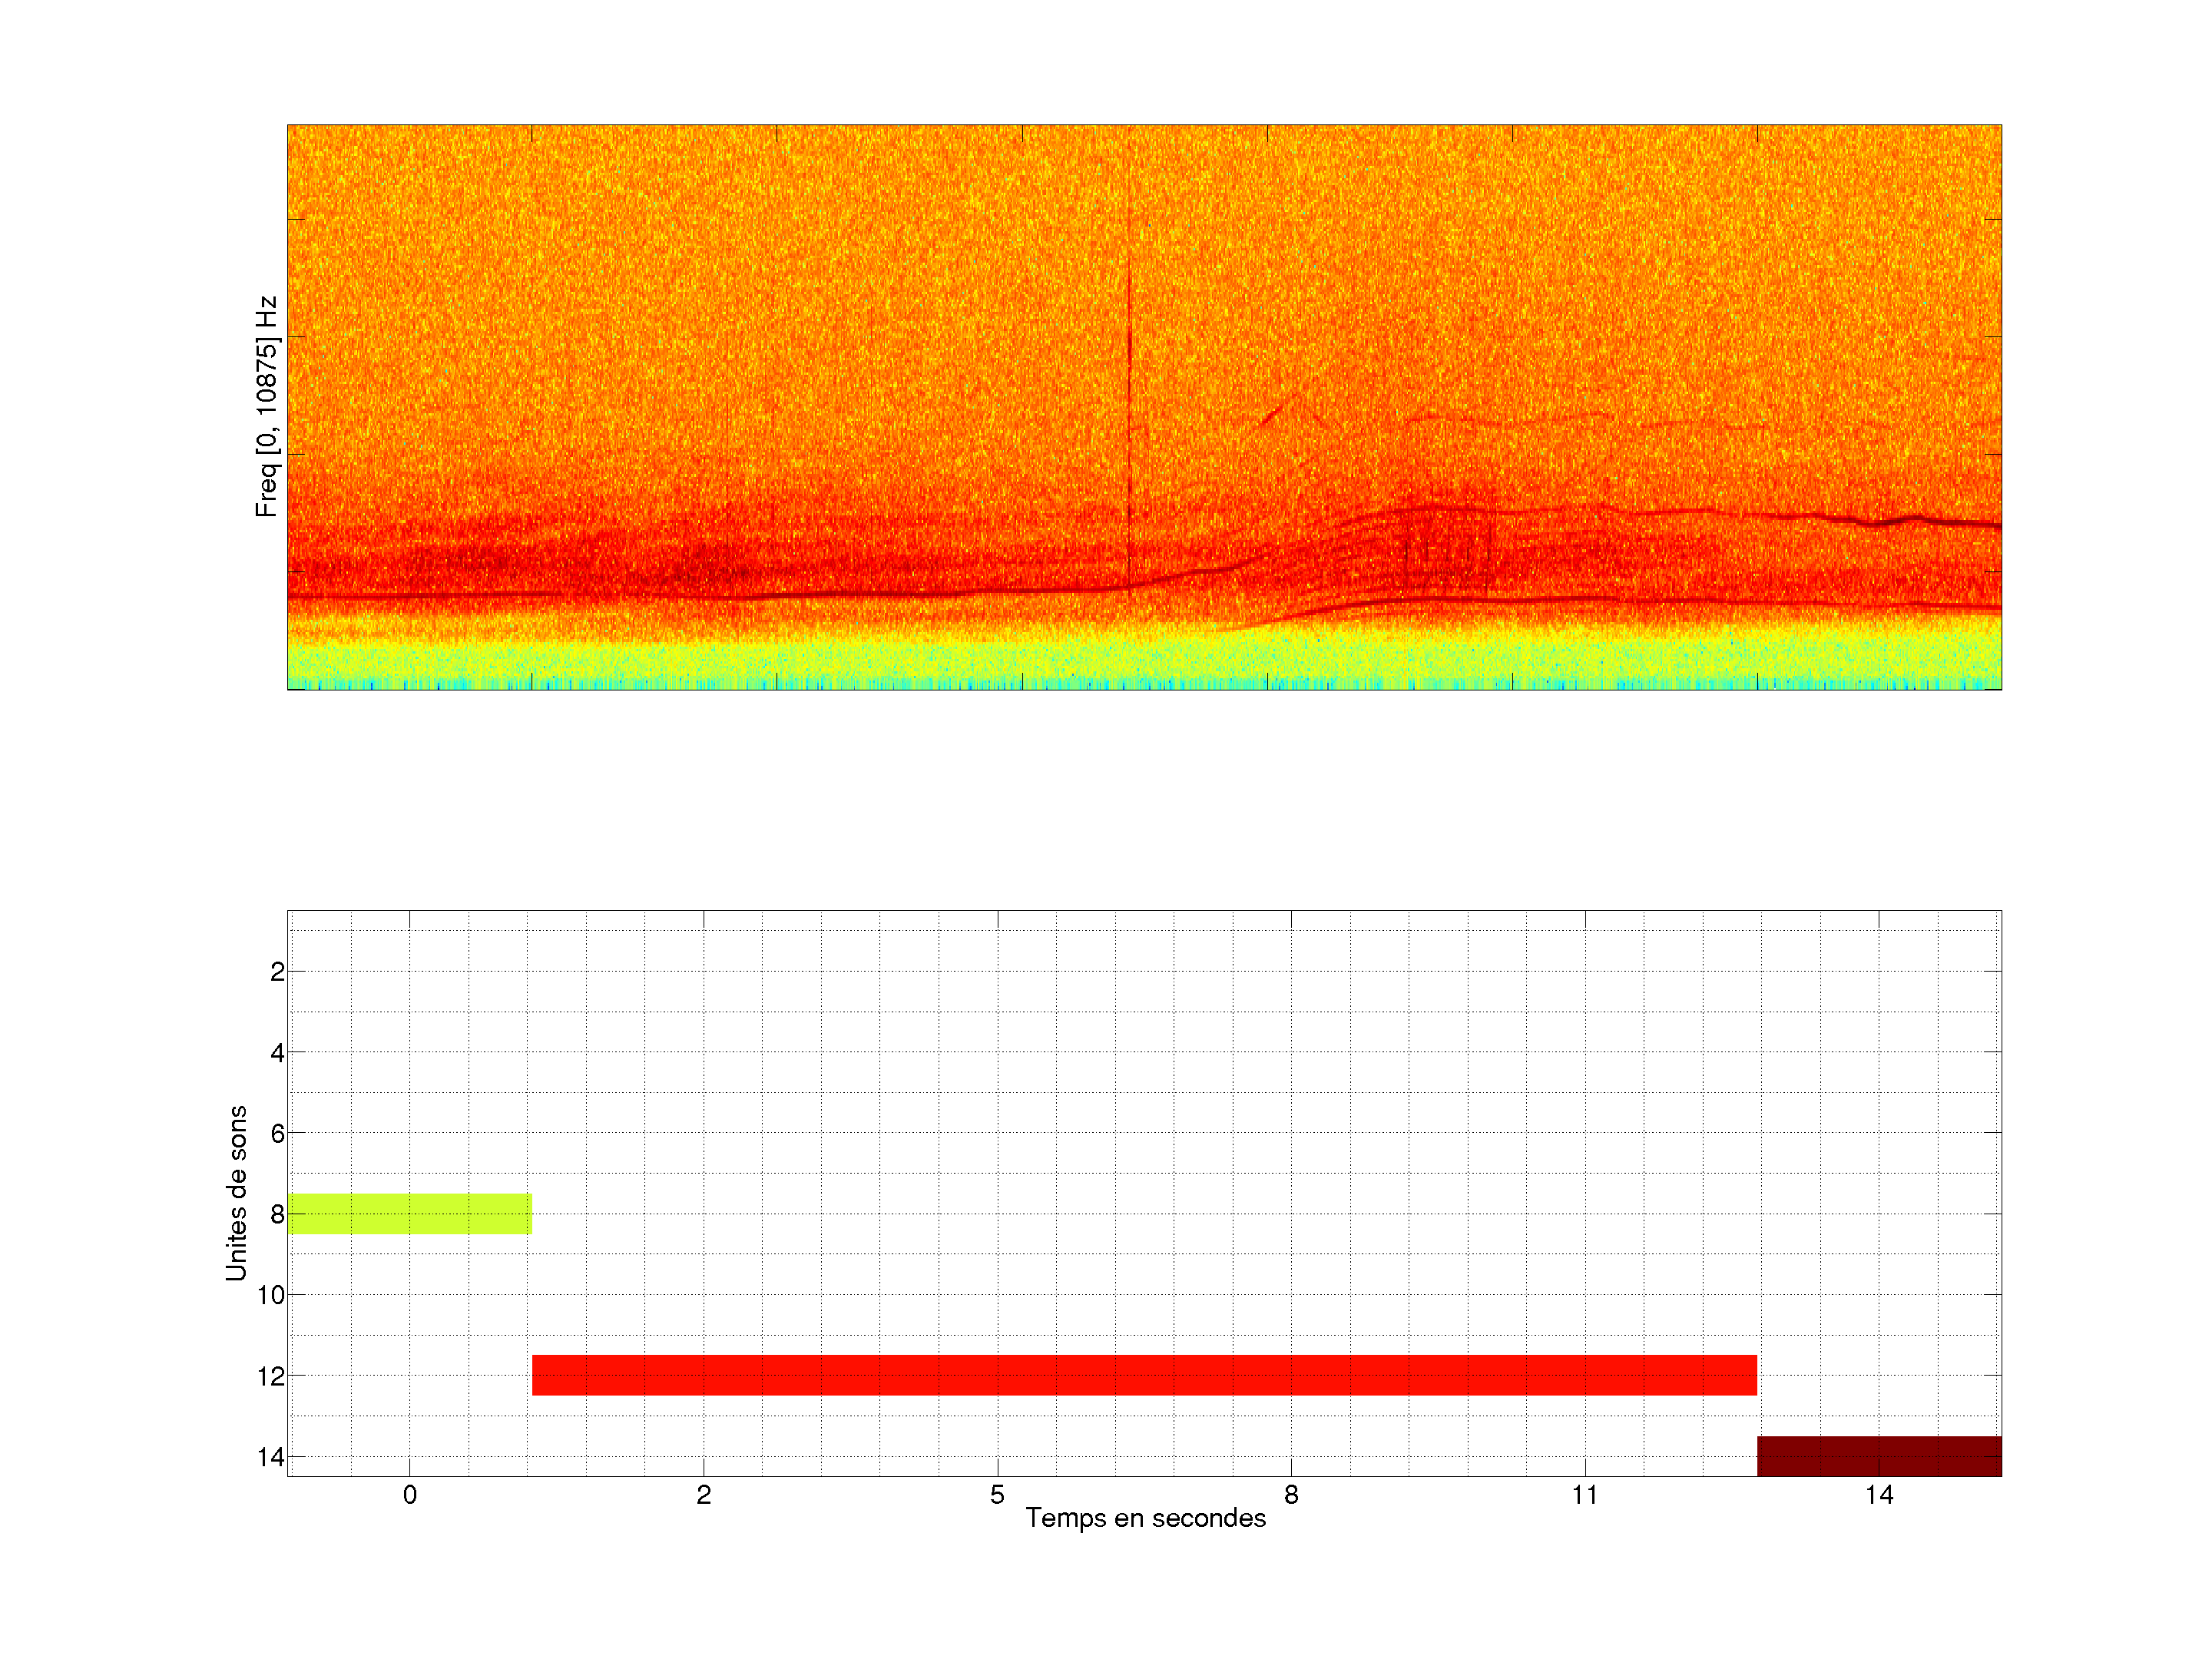Image resolution: width=2212 pixels, height=1659 pixels.
Task: Click the y-axis tick label '4'
Action: (277, 1053)
